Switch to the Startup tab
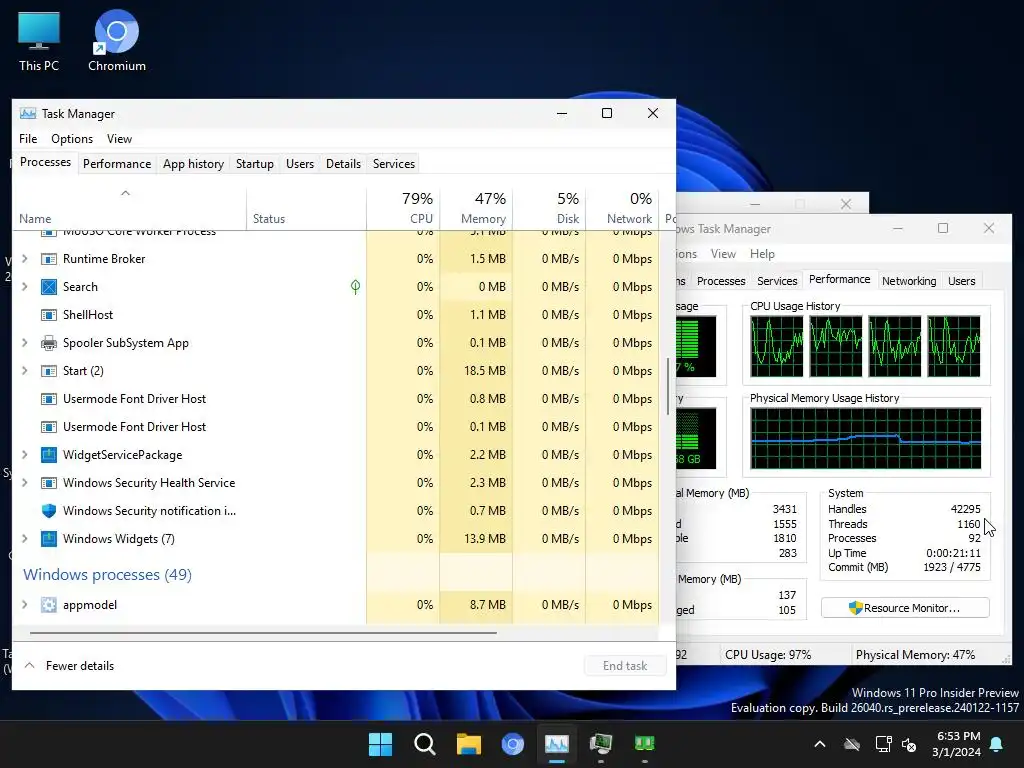 pyautogui.click(x=255, y=164)
